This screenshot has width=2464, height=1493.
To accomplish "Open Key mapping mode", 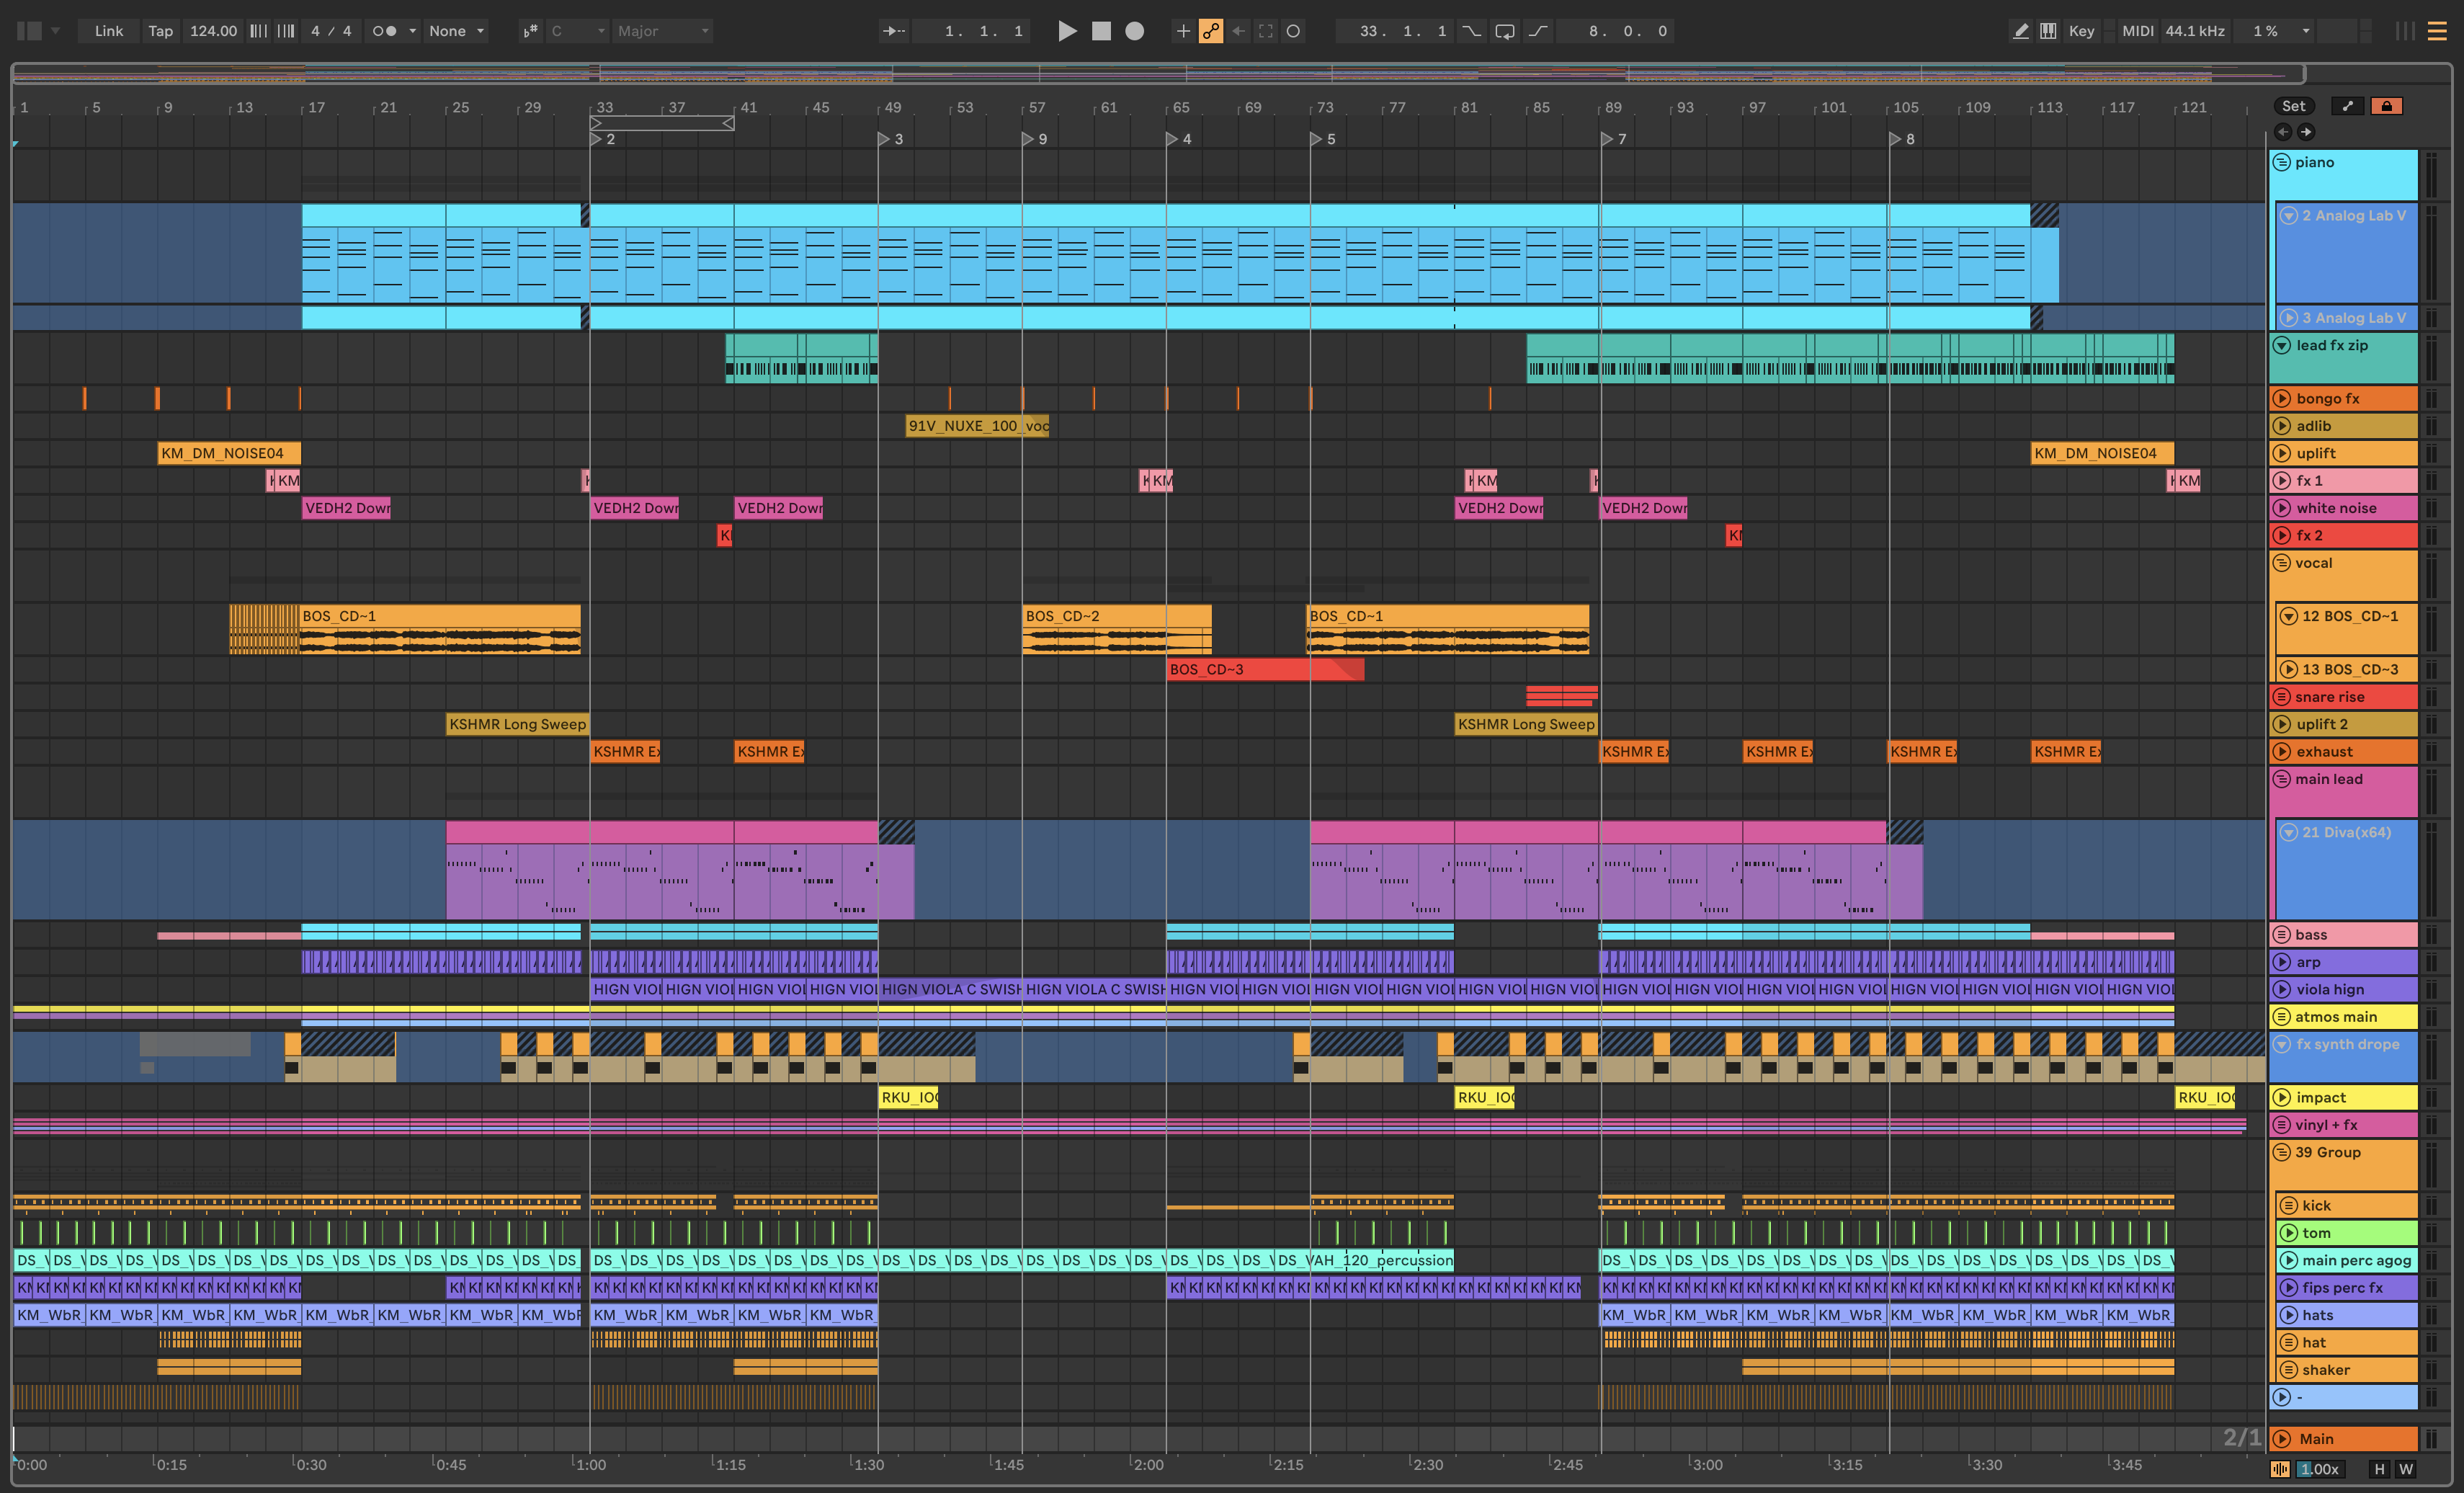I will tap(2081, 31).
